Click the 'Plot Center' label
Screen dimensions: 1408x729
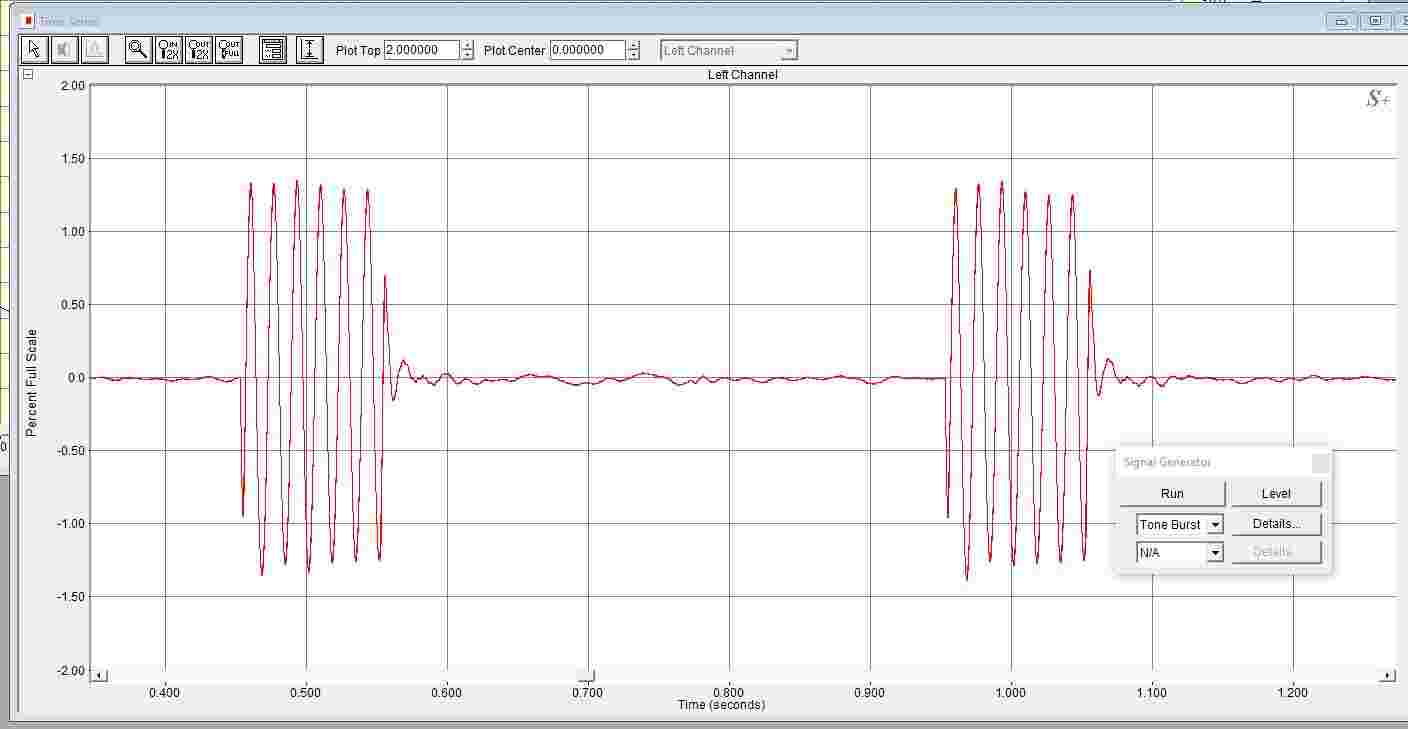pos(515,50)
